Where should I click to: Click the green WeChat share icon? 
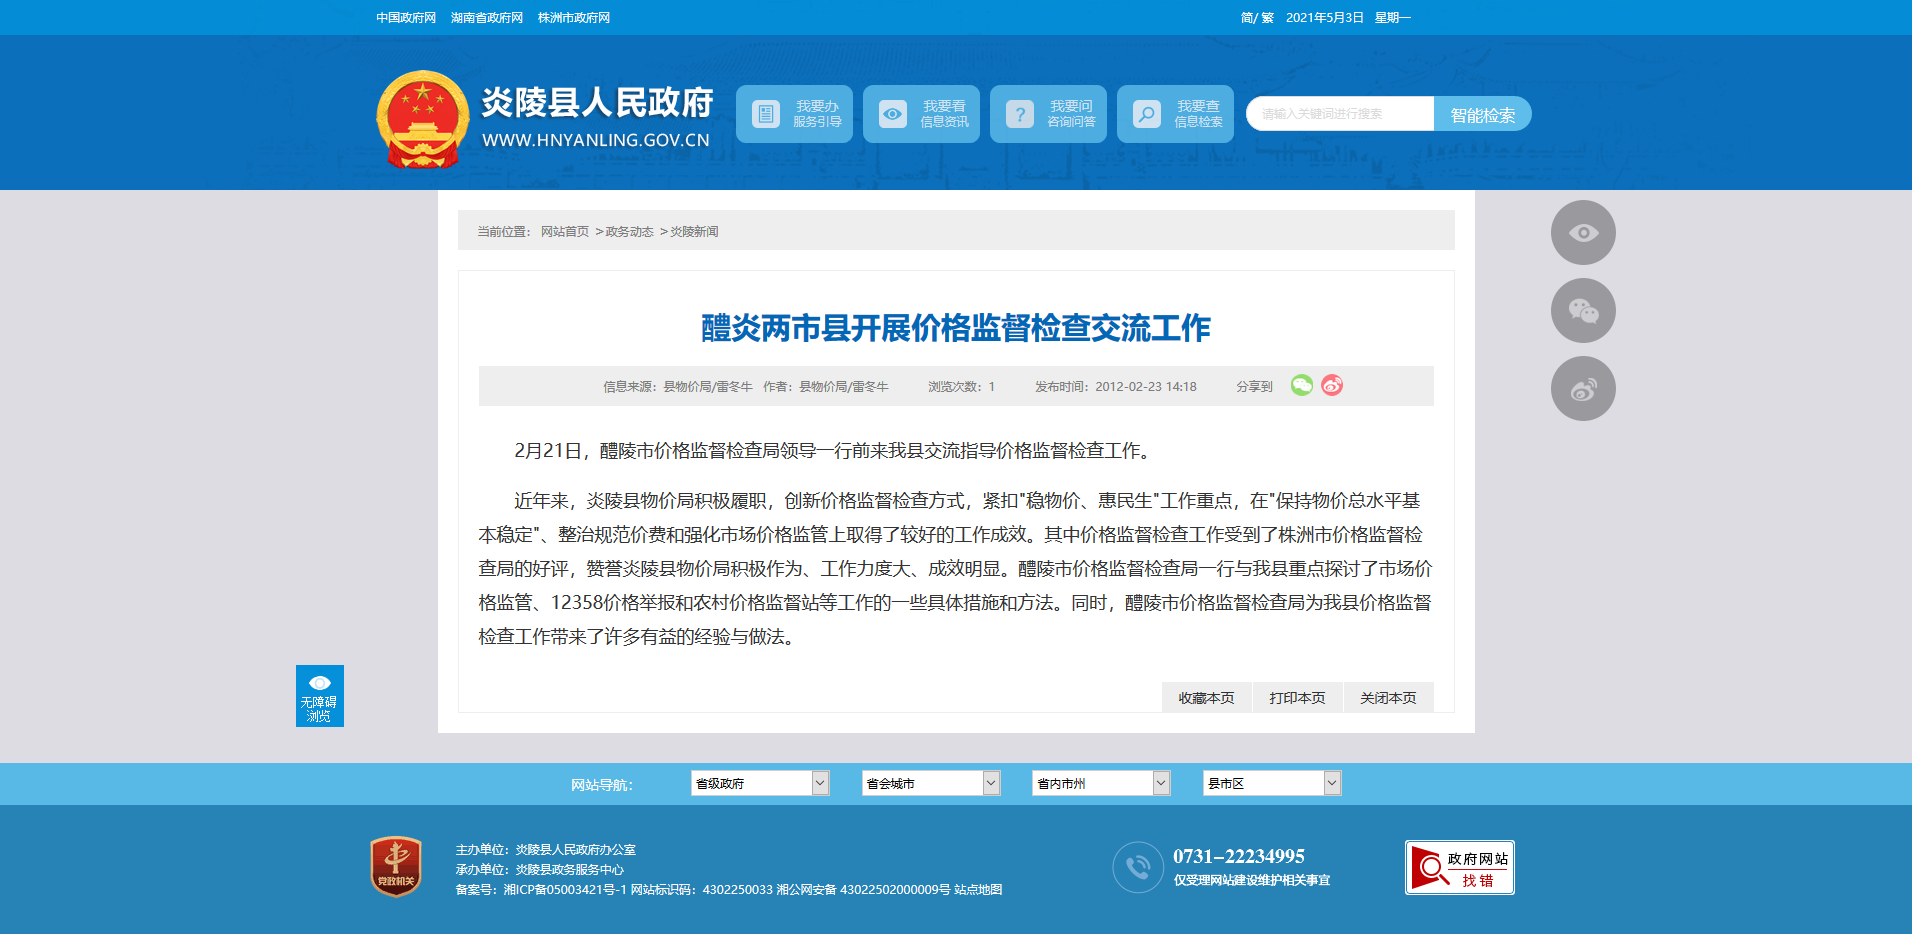point(1301,386)
